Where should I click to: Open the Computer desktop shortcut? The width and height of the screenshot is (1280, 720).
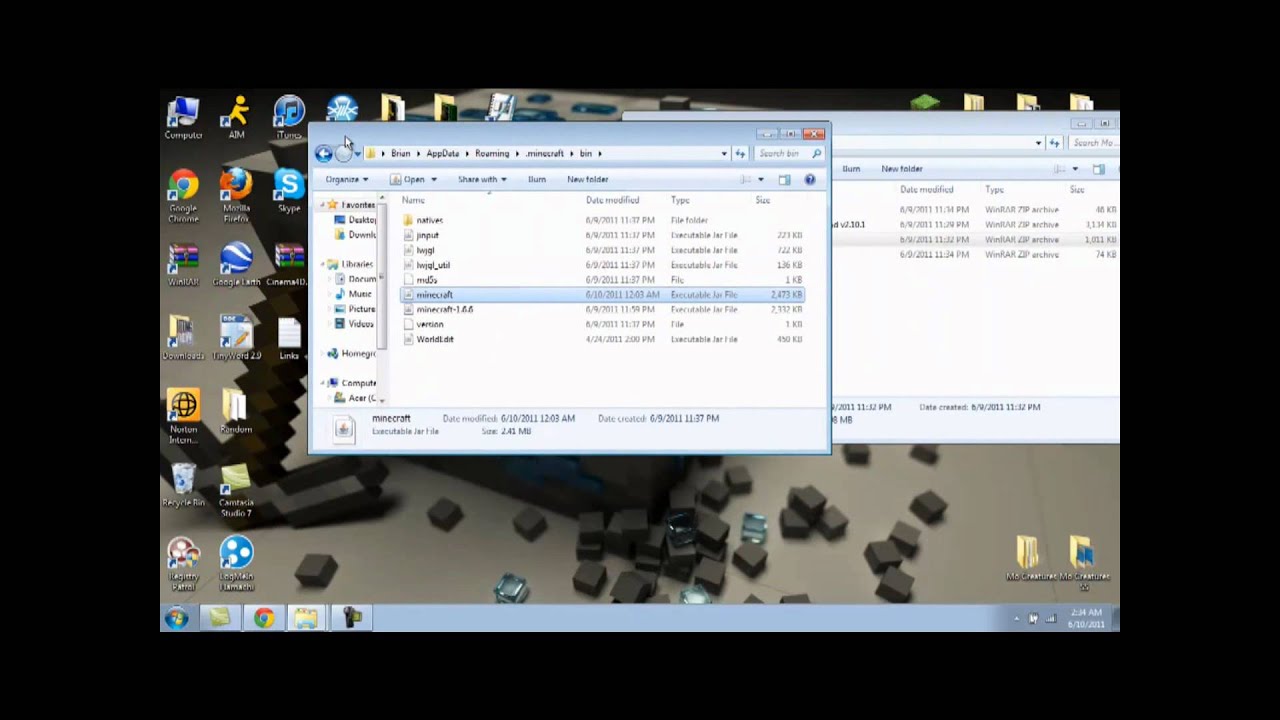coord(183,118)
